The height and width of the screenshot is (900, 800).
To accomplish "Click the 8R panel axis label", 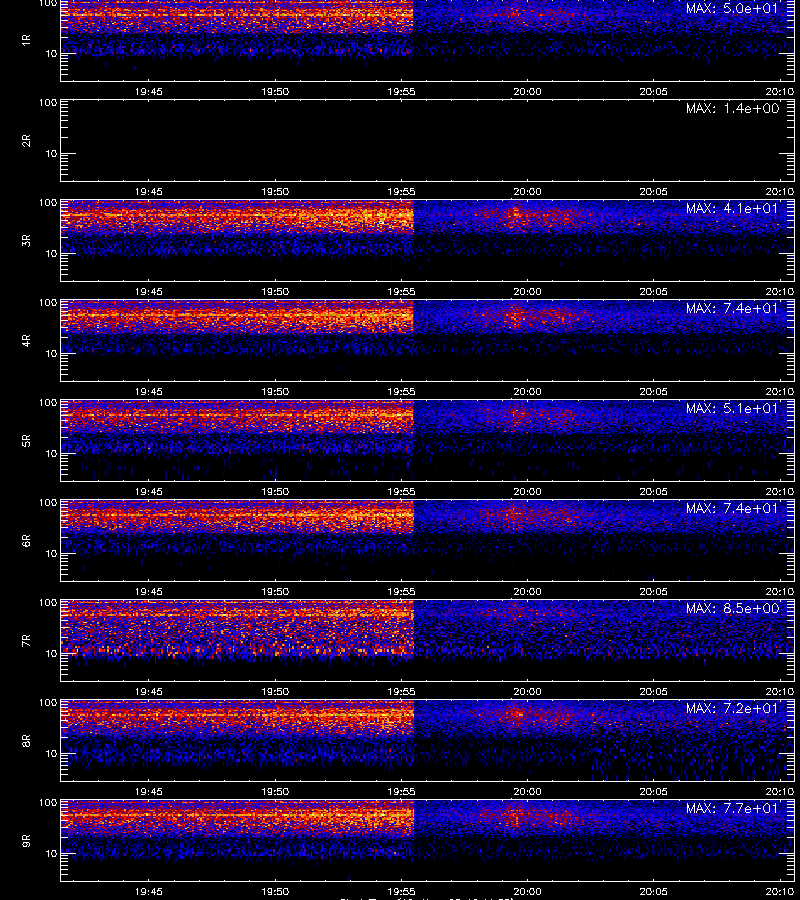I will pyautogui.click(x=26, y=741).
